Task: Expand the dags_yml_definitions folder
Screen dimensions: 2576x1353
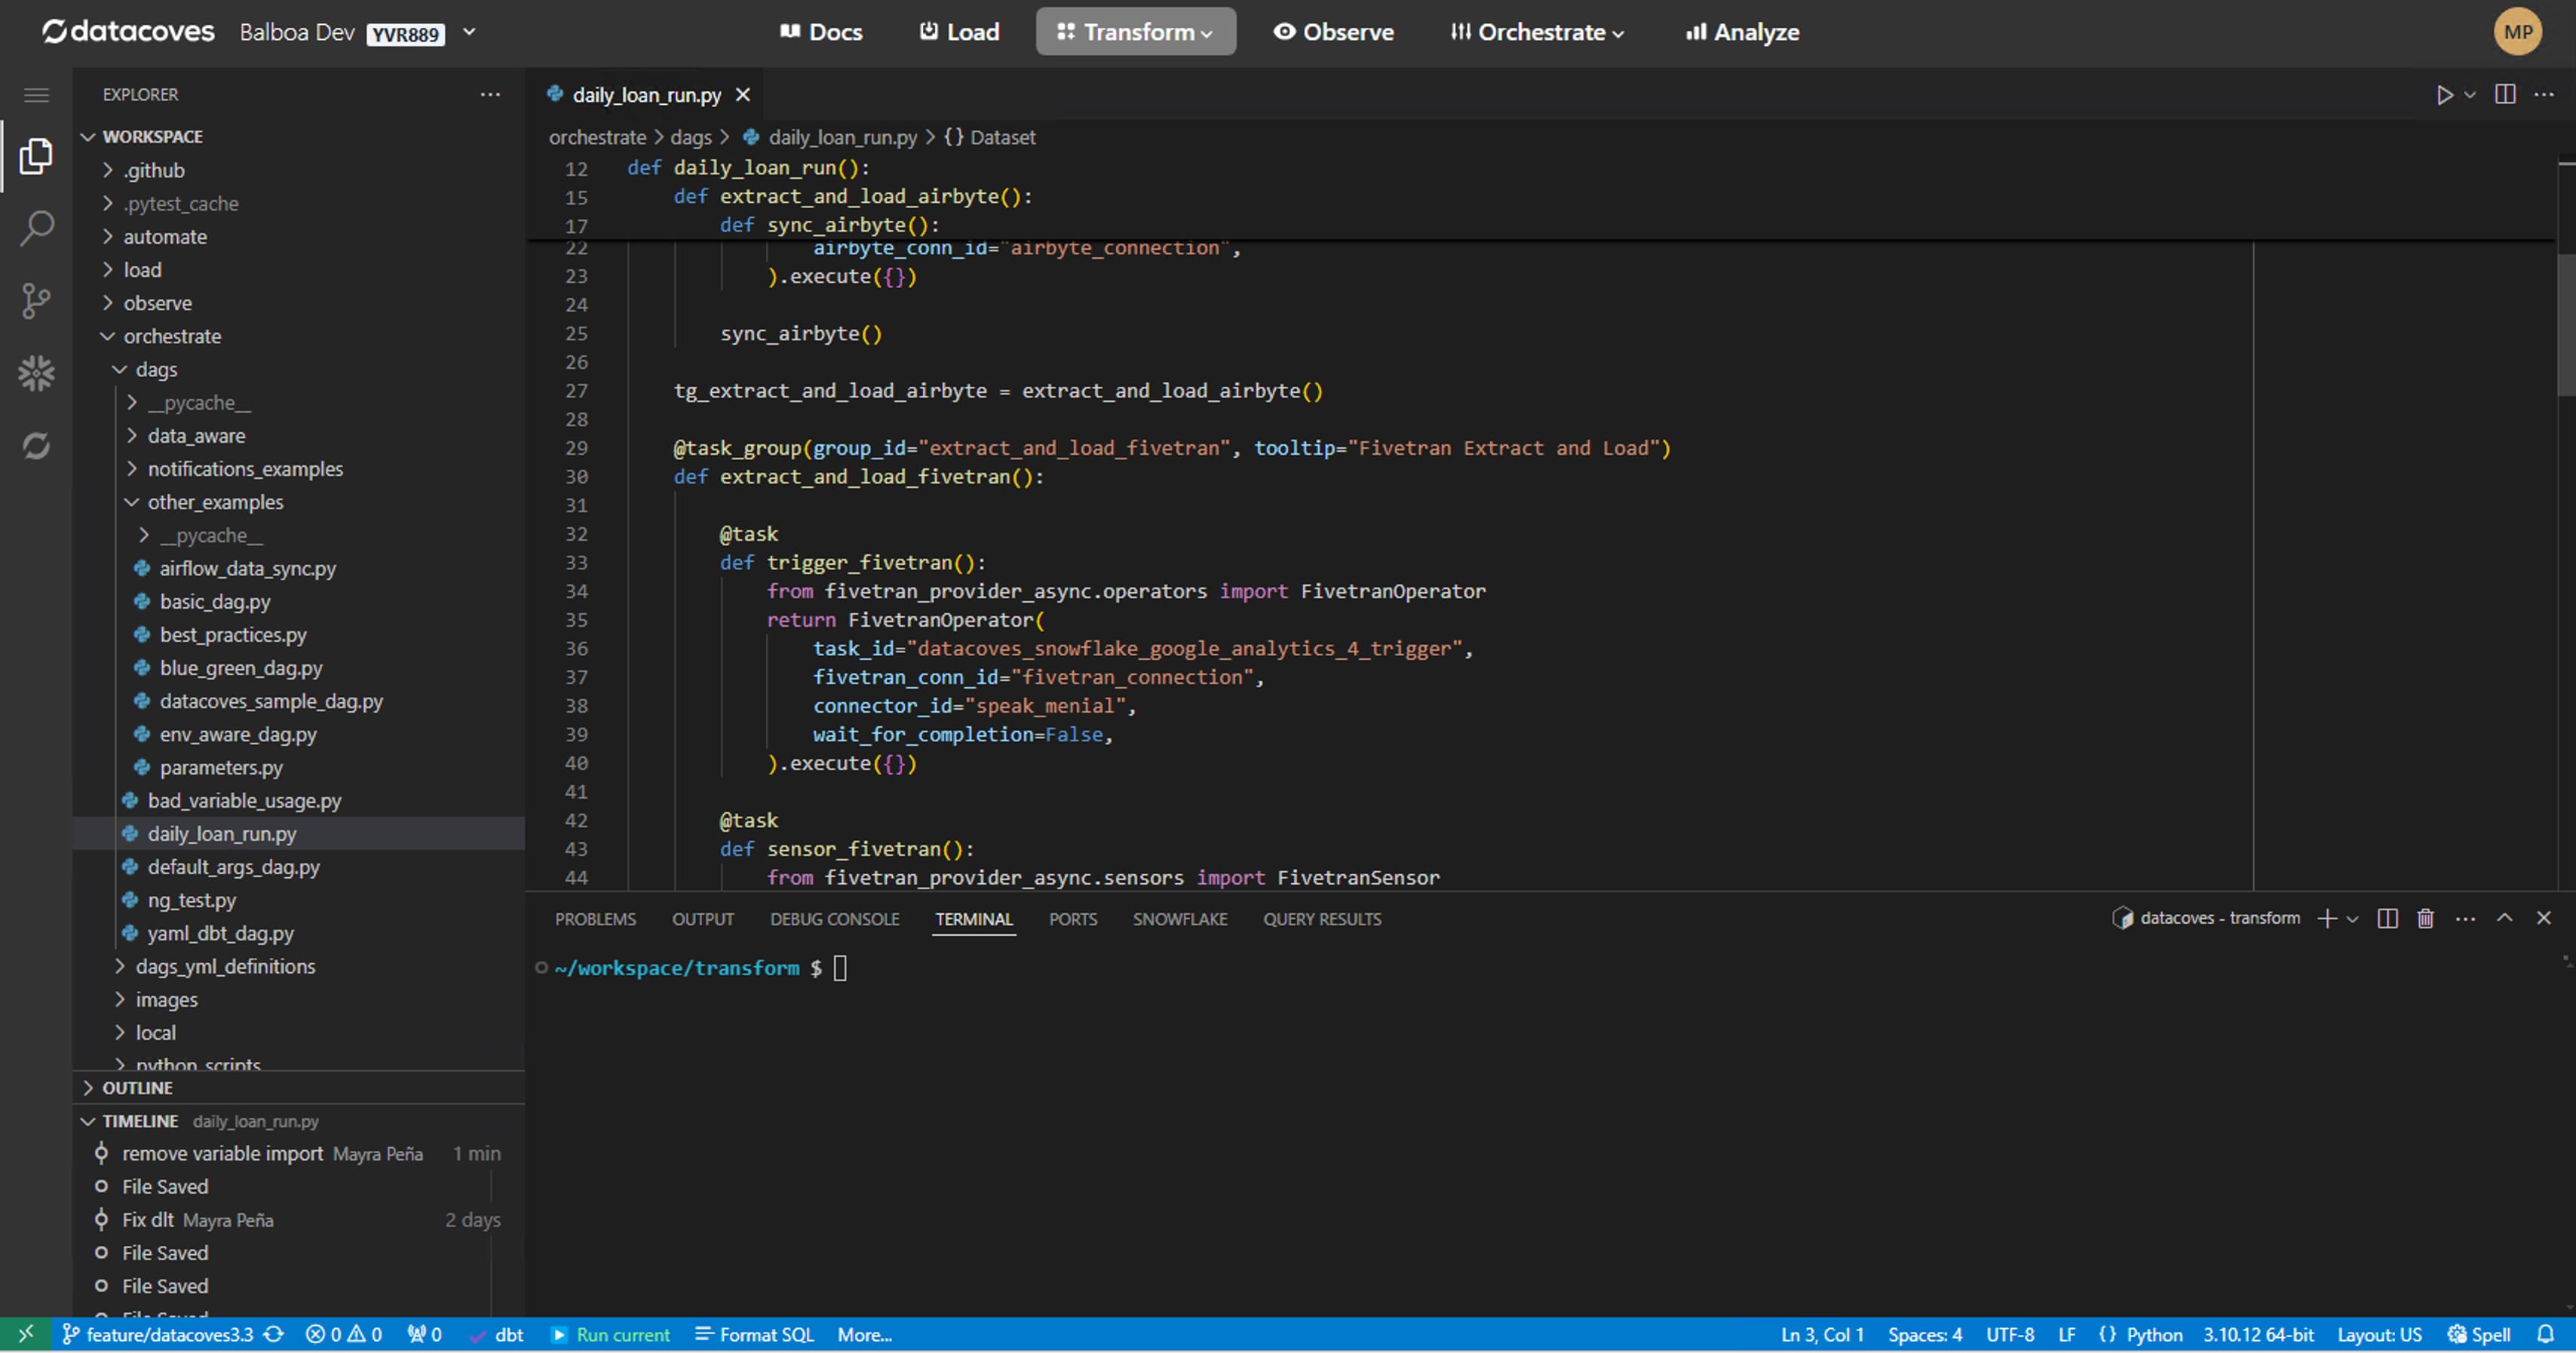Action: [299, 966]
